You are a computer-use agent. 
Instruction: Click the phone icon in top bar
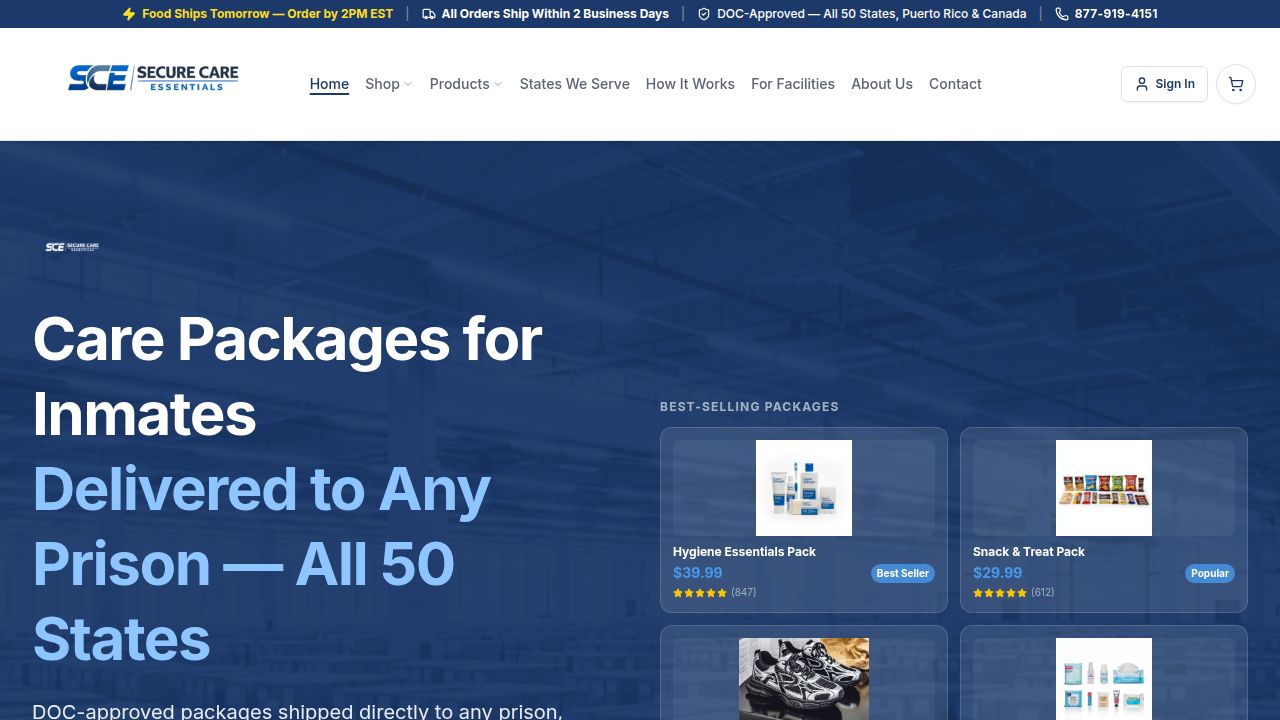coord(1062,14)
